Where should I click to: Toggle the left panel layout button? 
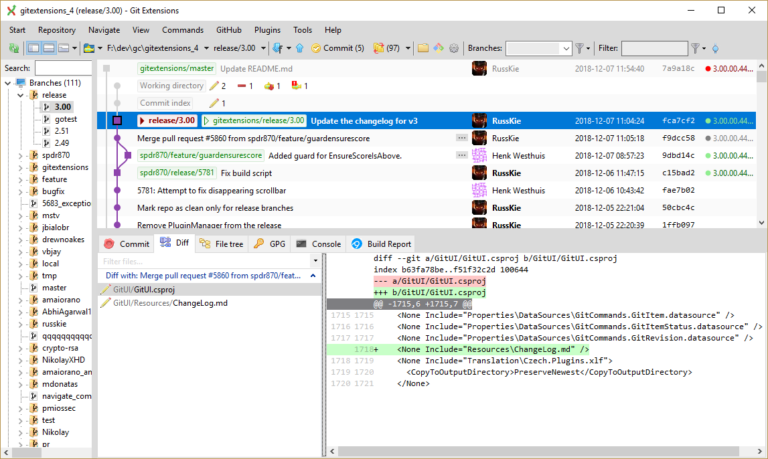[x=33, y=48]
